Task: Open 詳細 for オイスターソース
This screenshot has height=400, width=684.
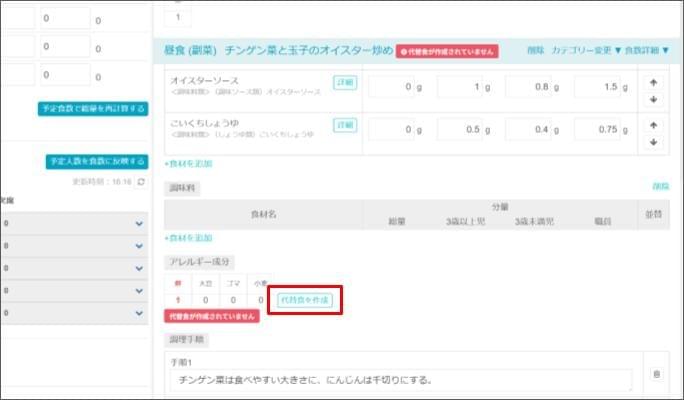Action: point(345,82)
